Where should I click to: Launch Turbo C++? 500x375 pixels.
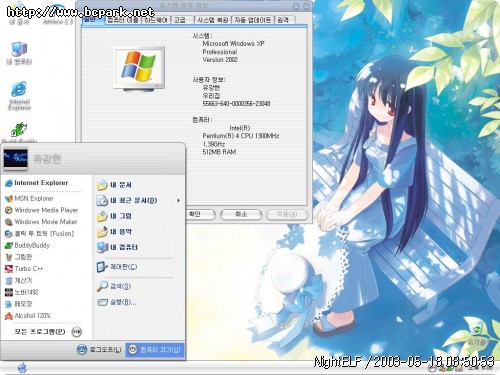[x=24, y=269]
